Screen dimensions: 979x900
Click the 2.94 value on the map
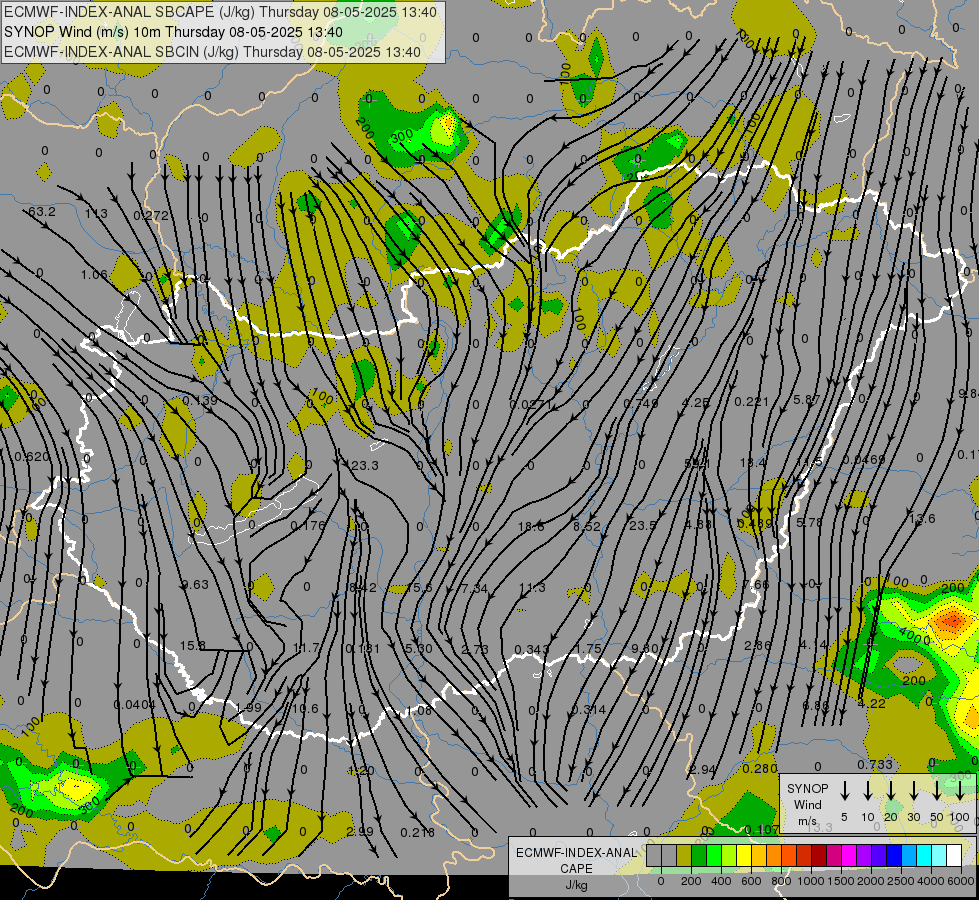coord(703,769)
